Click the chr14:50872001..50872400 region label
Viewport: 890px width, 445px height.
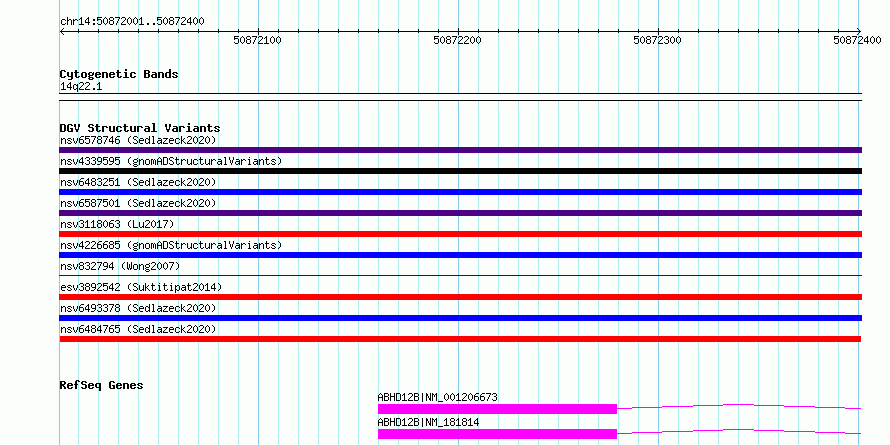tap(132, 21)
